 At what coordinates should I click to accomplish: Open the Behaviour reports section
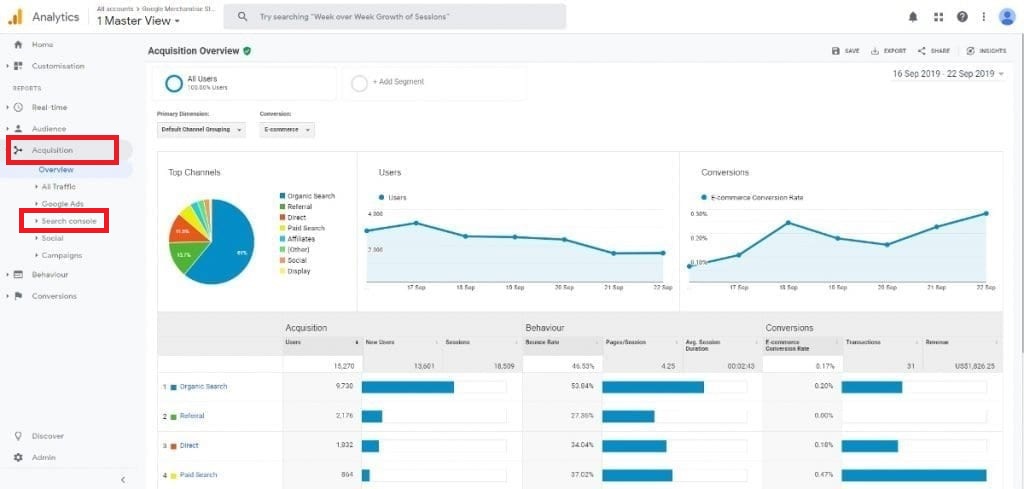click(50, 274)
